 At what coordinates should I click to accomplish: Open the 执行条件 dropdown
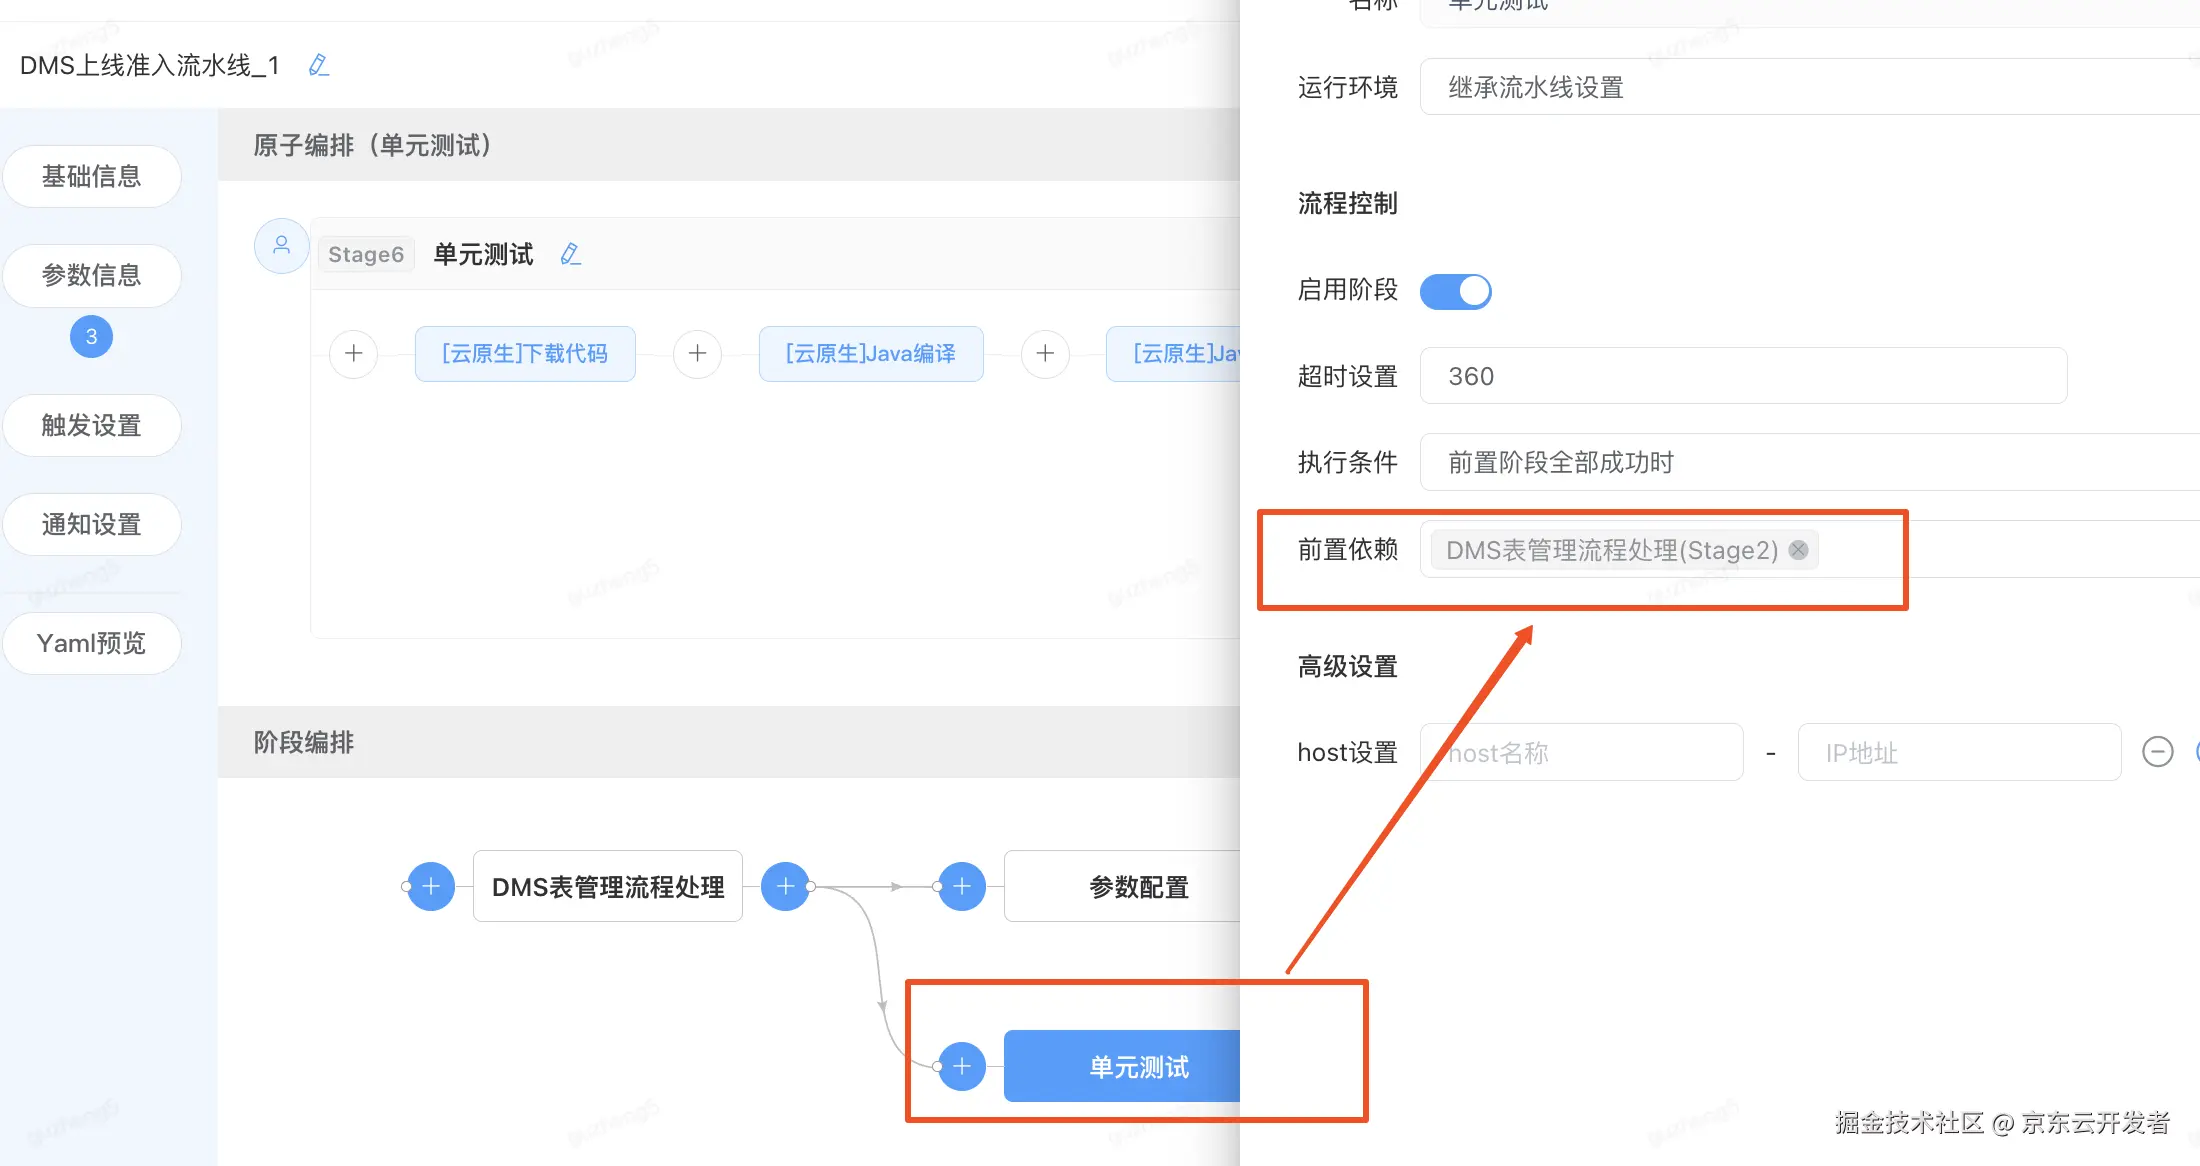(x=1800, y=462)
